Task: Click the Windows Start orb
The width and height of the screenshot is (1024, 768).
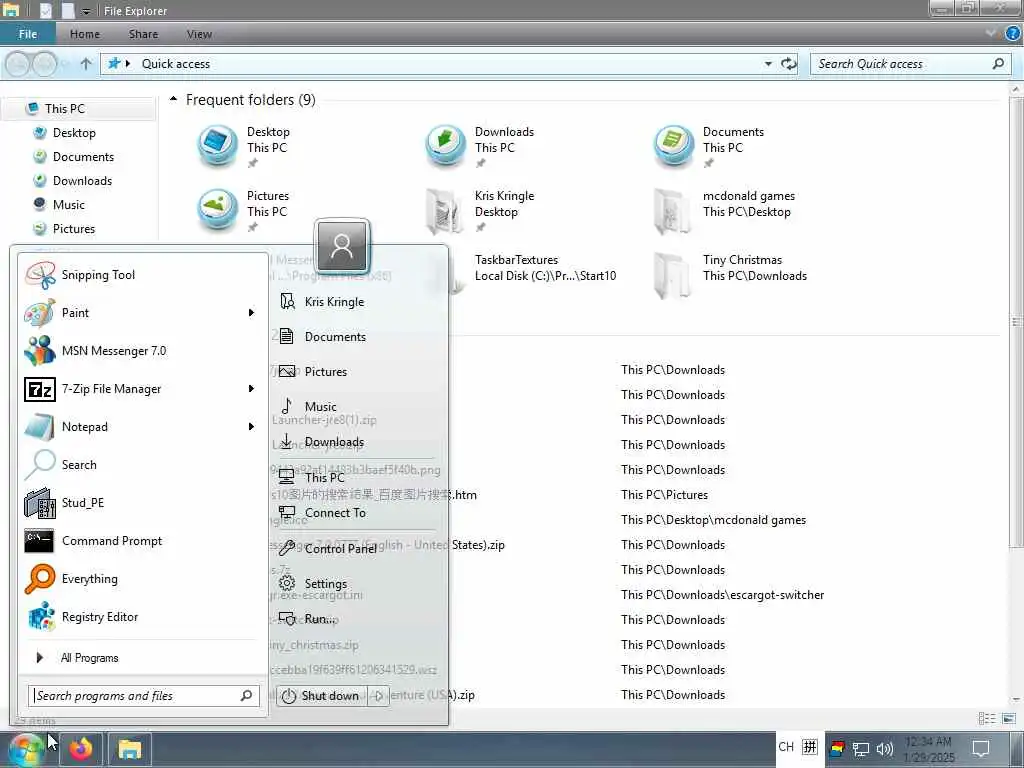Action: point(26,749)
